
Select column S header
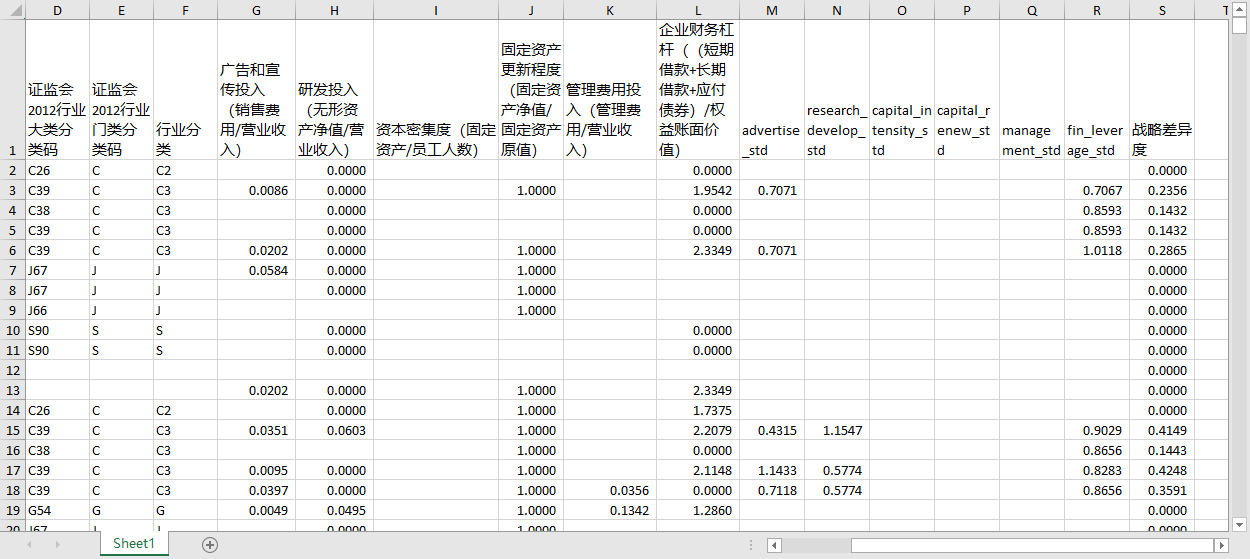point(1162,10)
